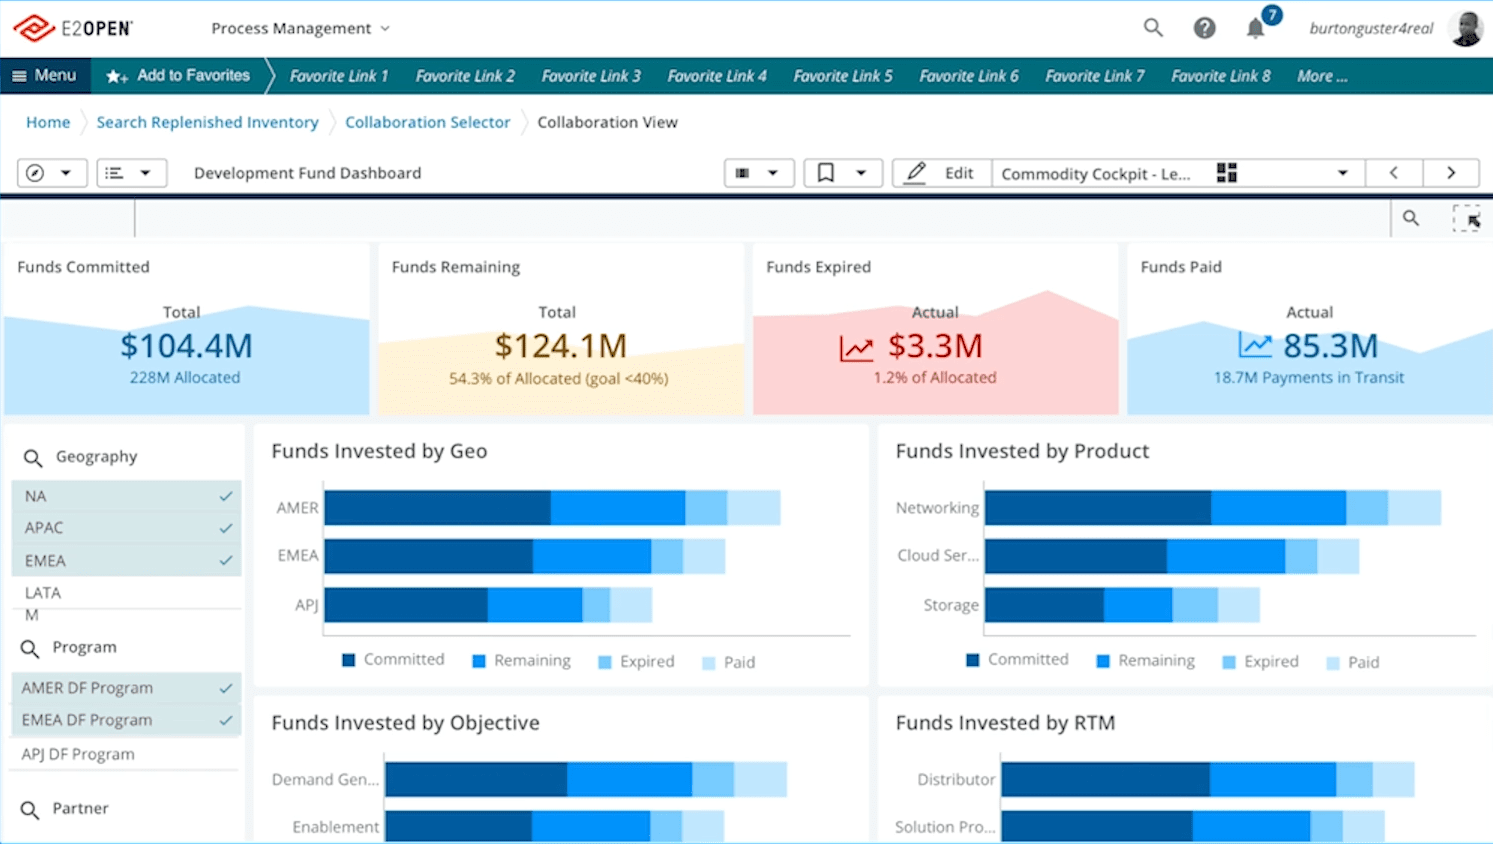Click the search magnifier in the top header

click(x=1153, y=28)
